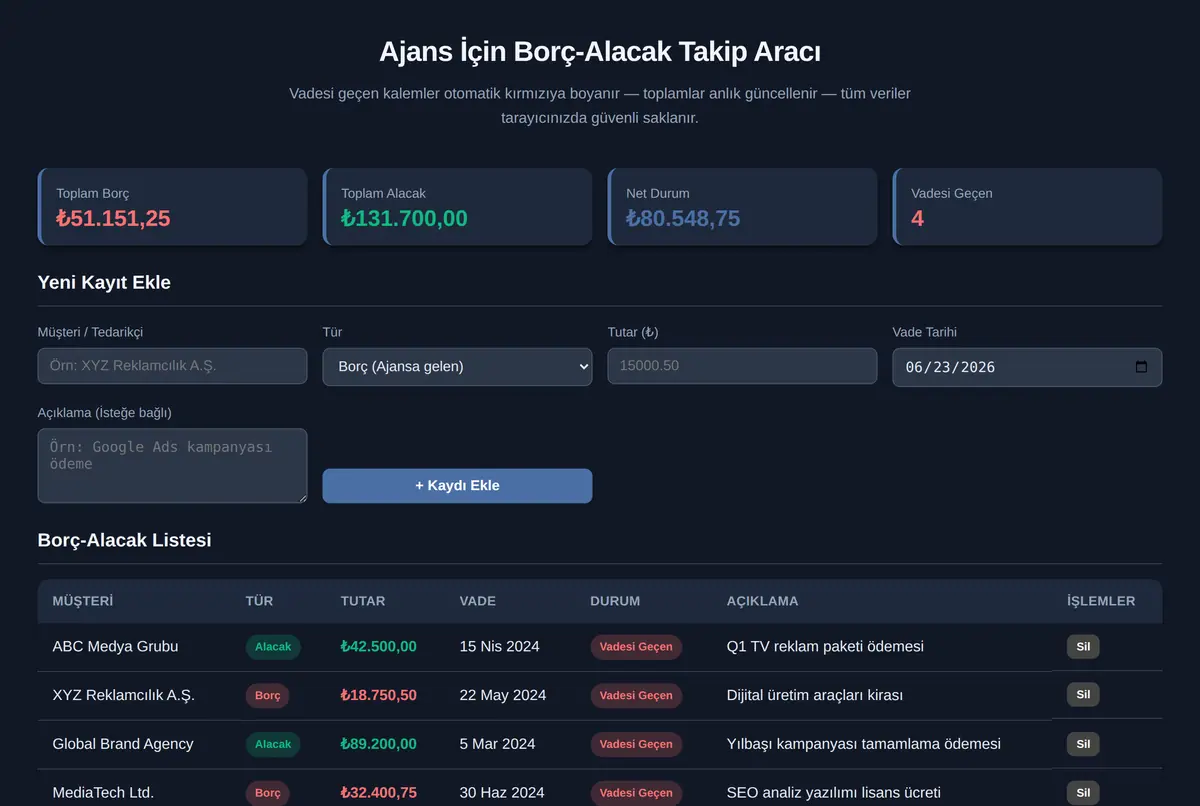The width and height of the screenshot is (1200, 806).
Task: Click the VADE column header
Action: click(478, 601)
